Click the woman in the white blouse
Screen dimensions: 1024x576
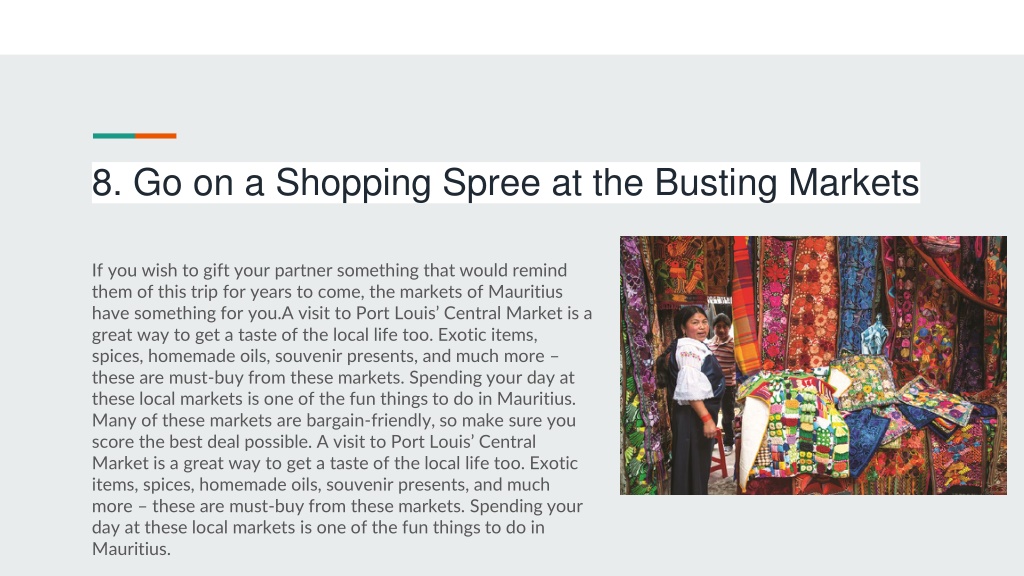pos(694,398)
